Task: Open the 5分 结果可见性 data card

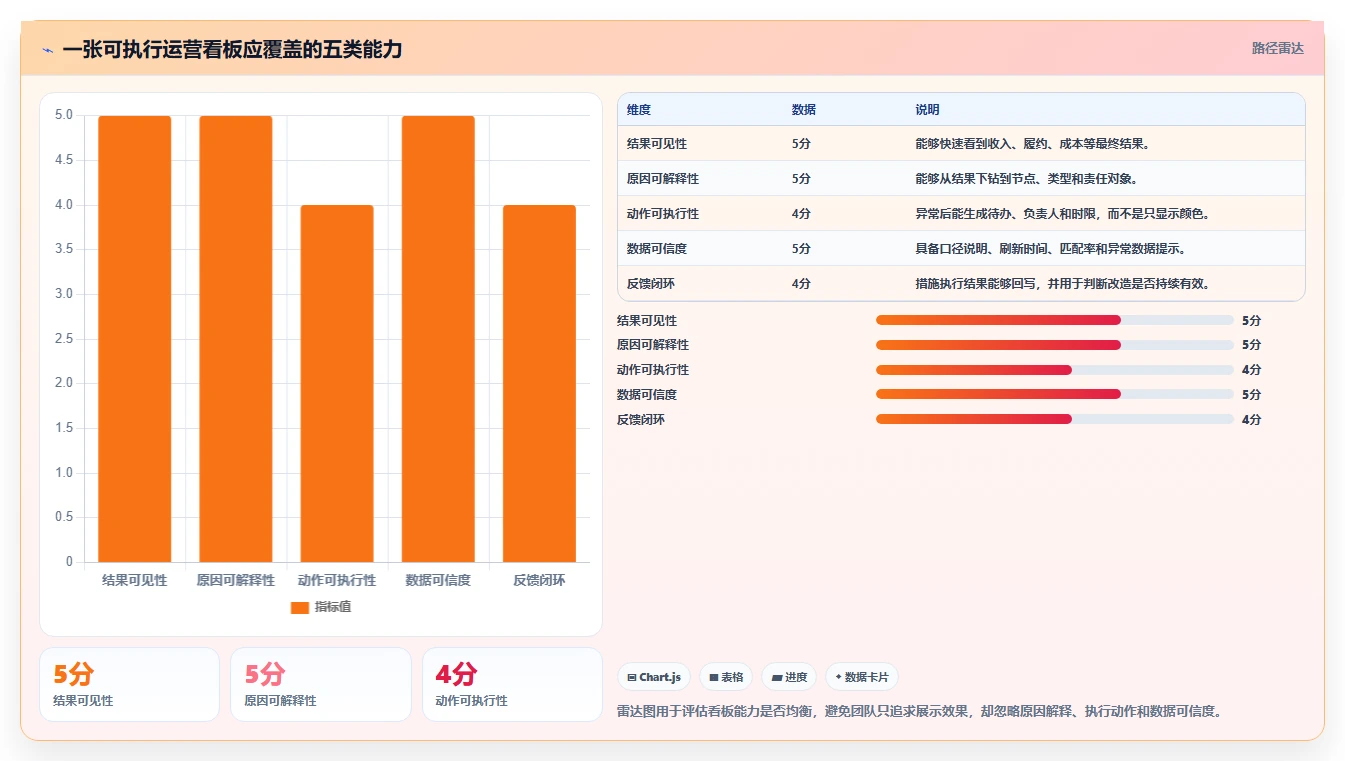Action: pyautogui.click(x=129, y=684)
